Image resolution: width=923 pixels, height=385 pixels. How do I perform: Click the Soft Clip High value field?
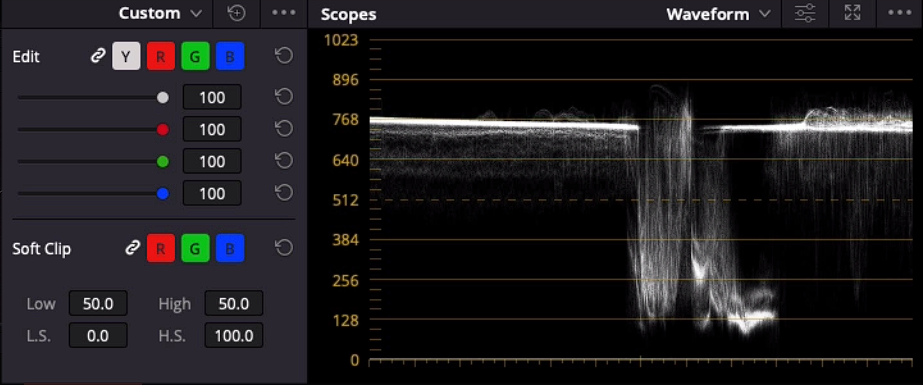pos(234,304)
